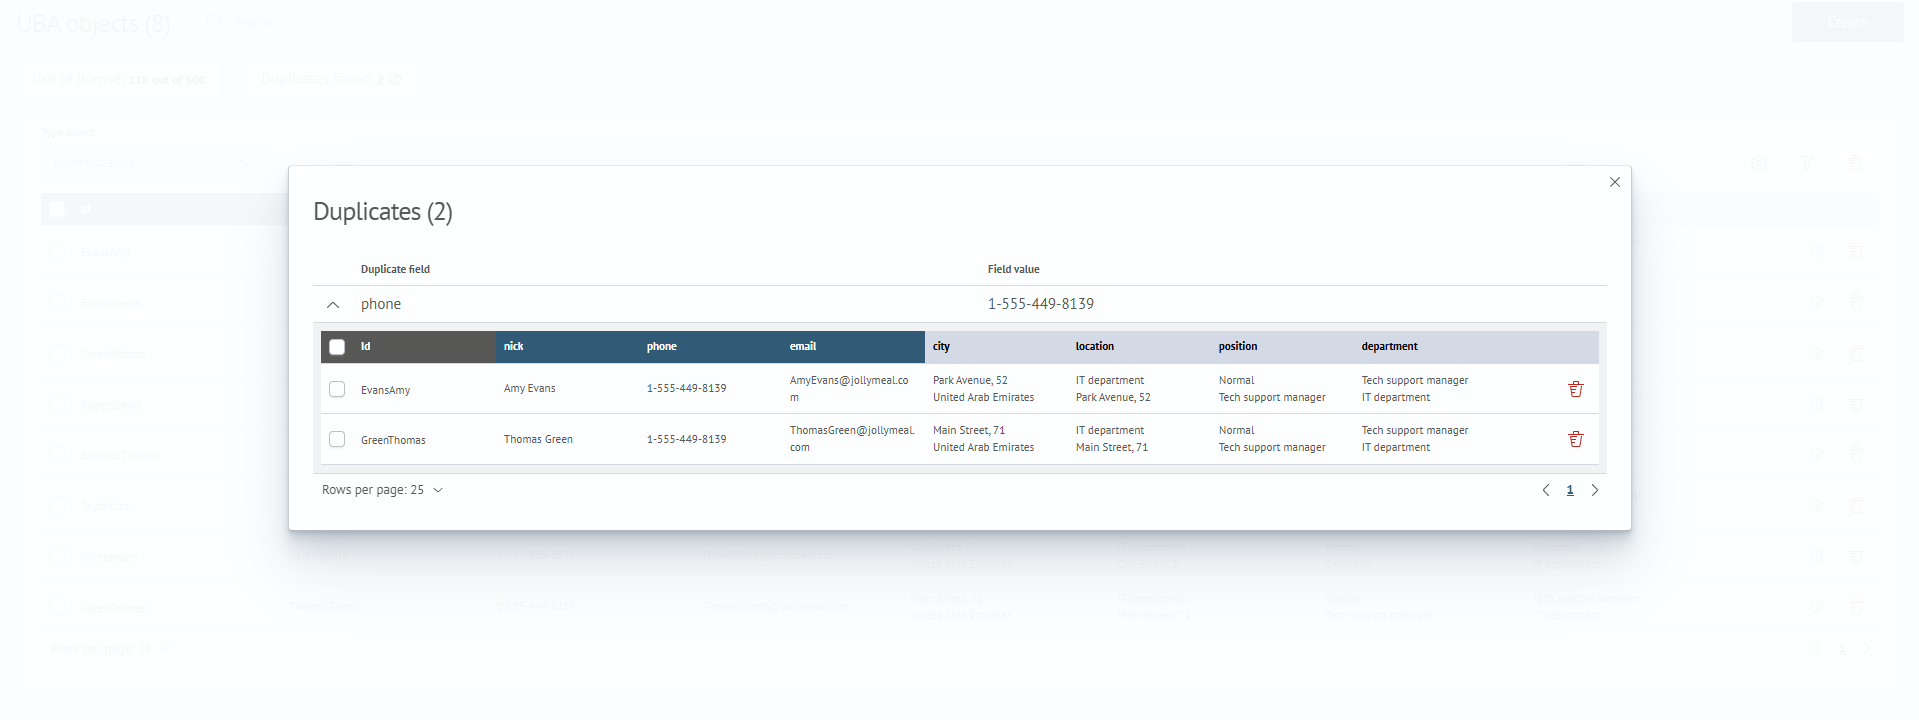The width and height of the screenshot is (1919, 720).
Task: Open Rows per page dropdown in dialog
Action: coord(382,490)
